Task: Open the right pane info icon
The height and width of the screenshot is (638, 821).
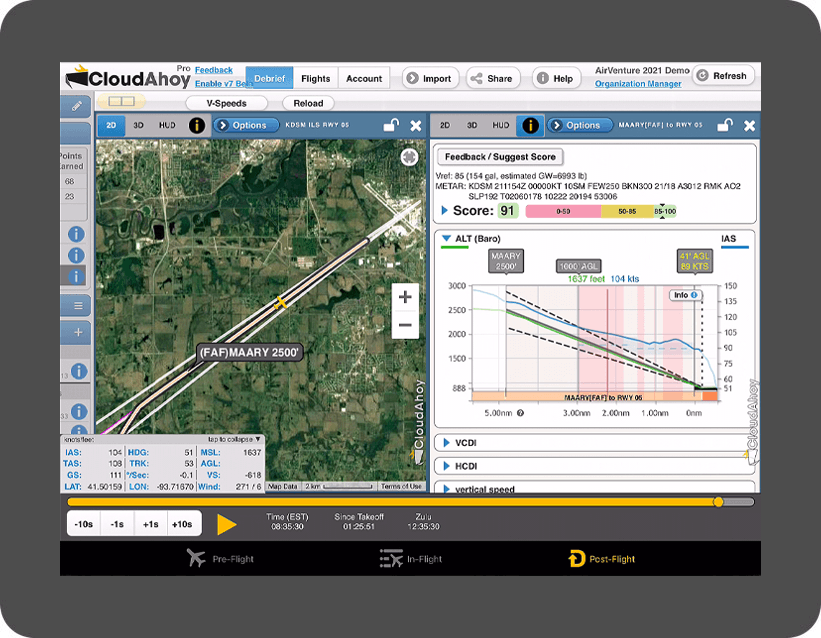Action: click(x=530, y=125)
